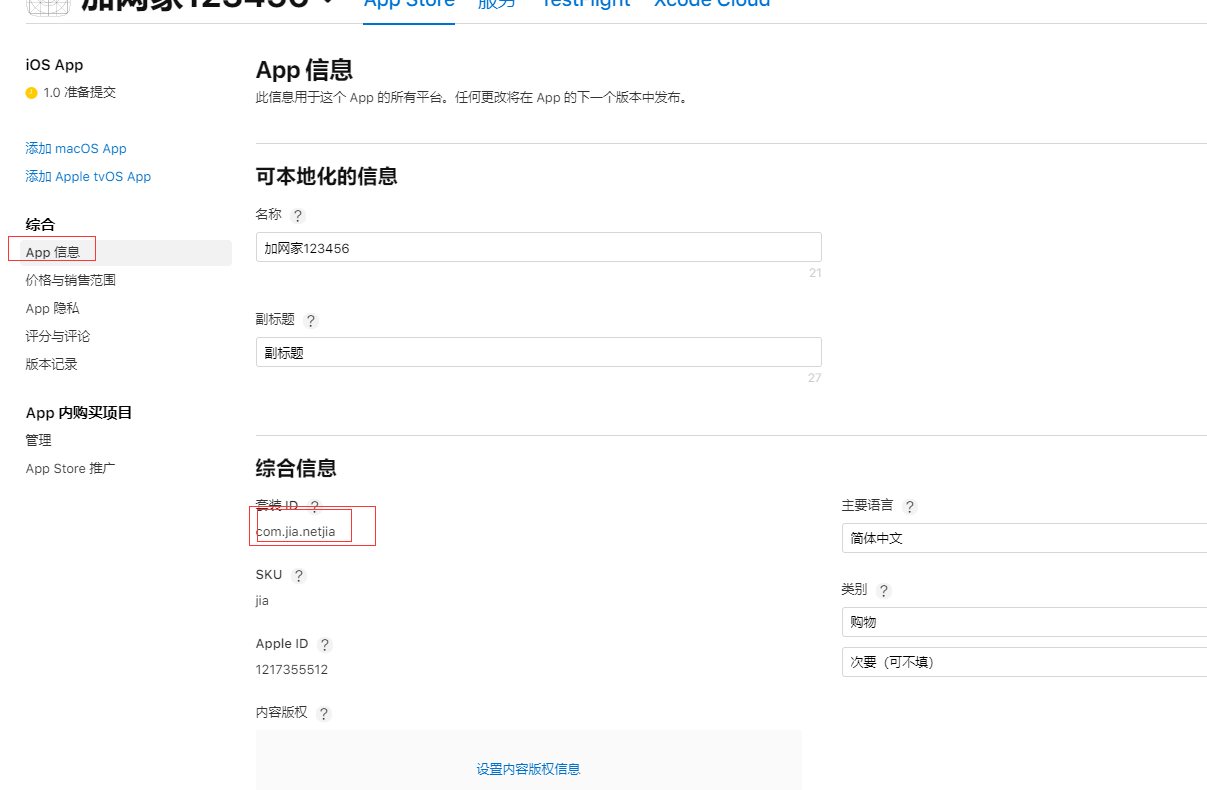Switch to the TestFlight tab
The width and height of the screenshot is (1207, 790).
tap(585, 5)
